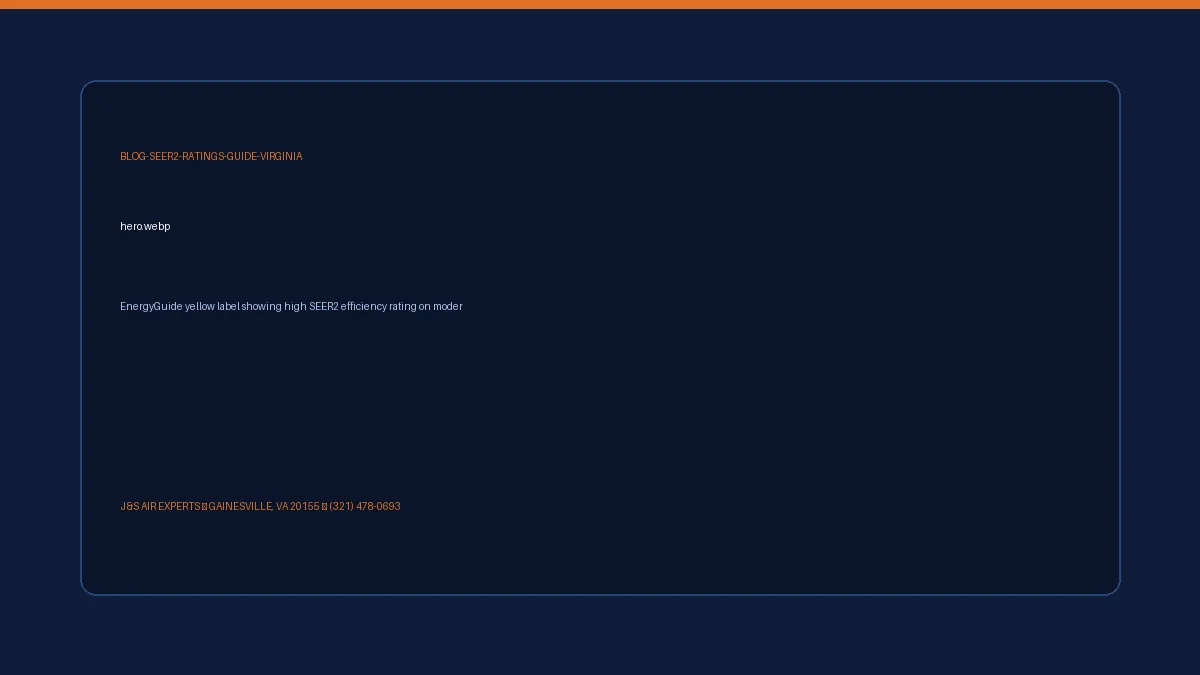Click the separator glyph before the phone number

324,507
